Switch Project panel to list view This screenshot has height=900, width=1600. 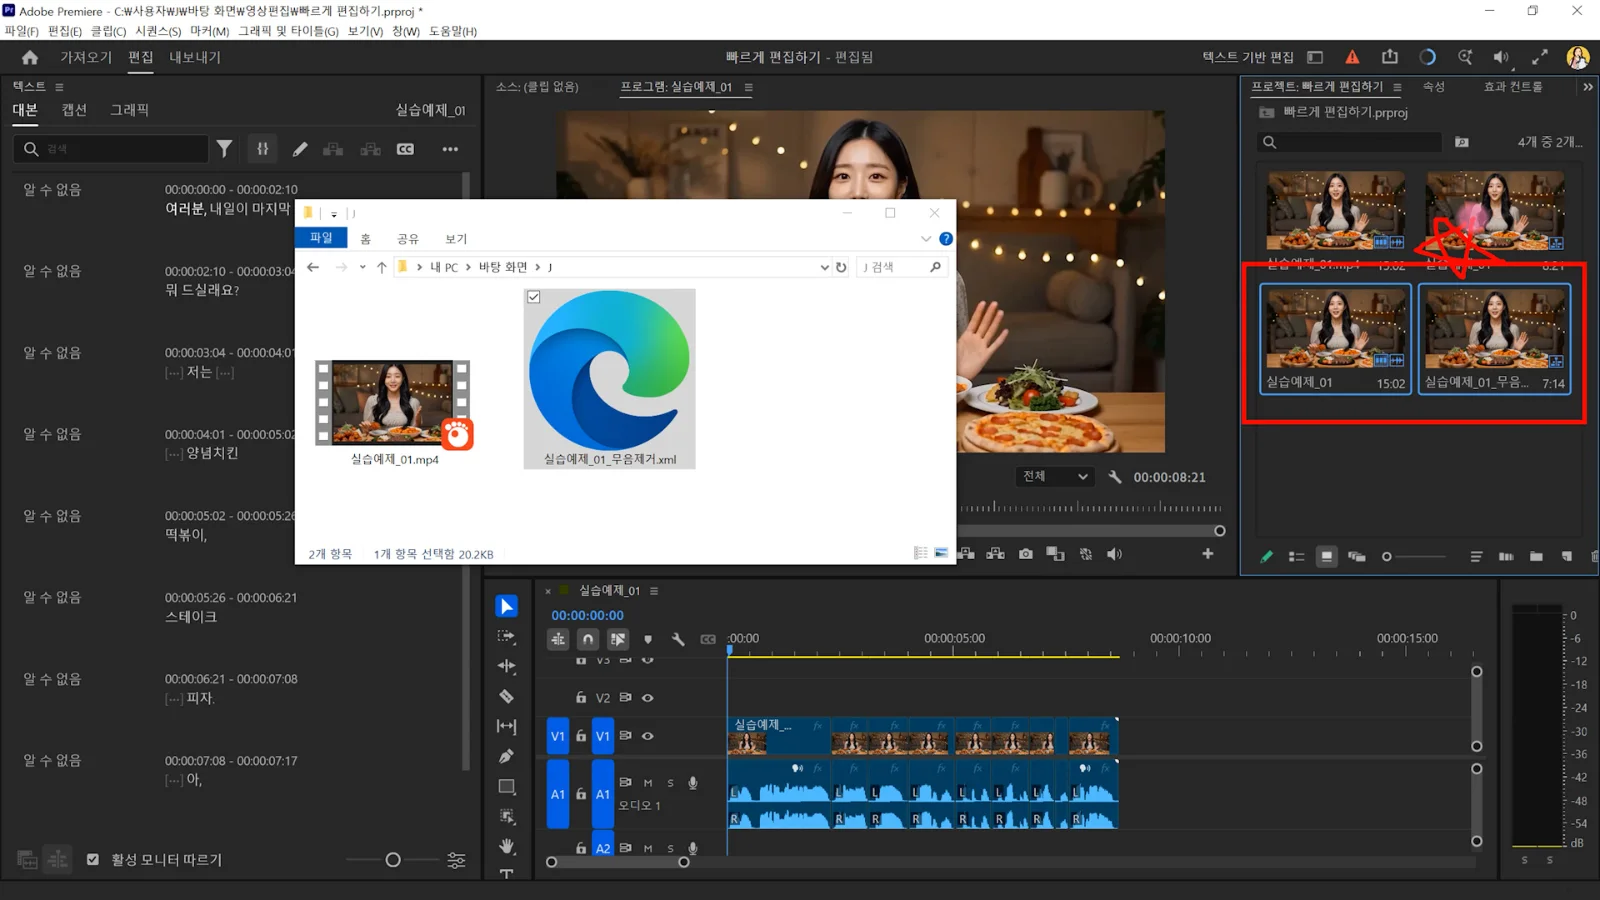coord(1296,557)
